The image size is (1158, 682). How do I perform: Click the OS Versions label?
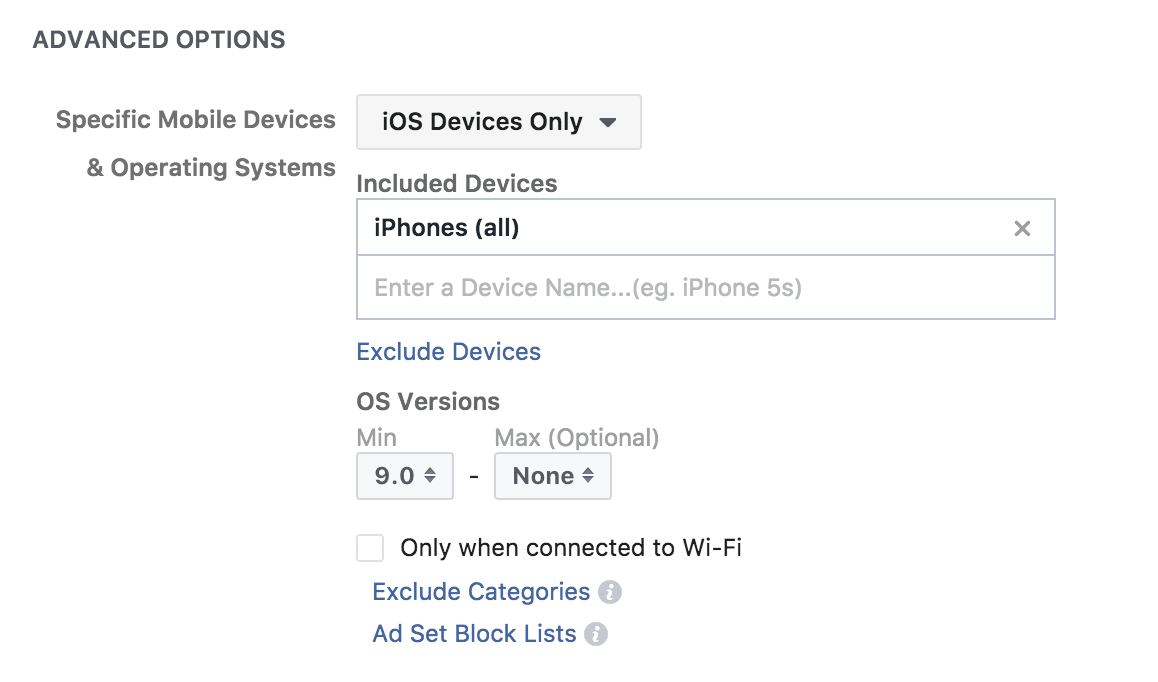(428, 402)
